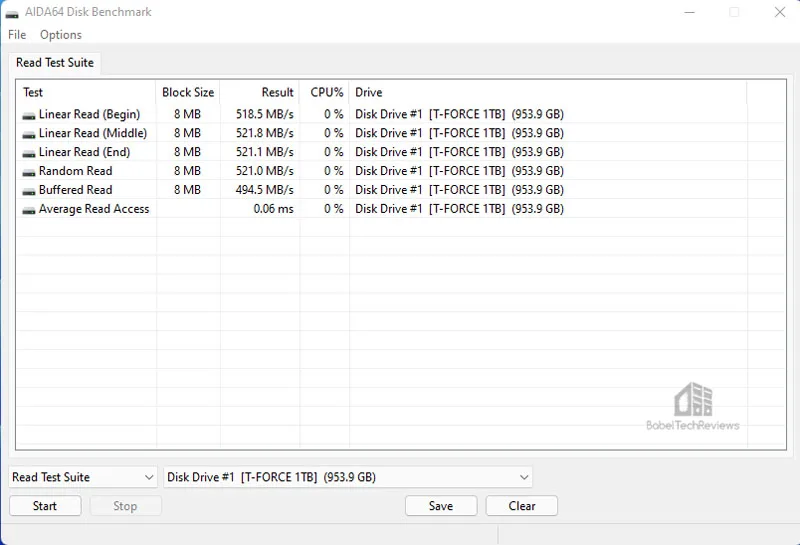Click the 0.06 ms result value
This screenshot has width=800, height=545.
(x=273, y=209)
